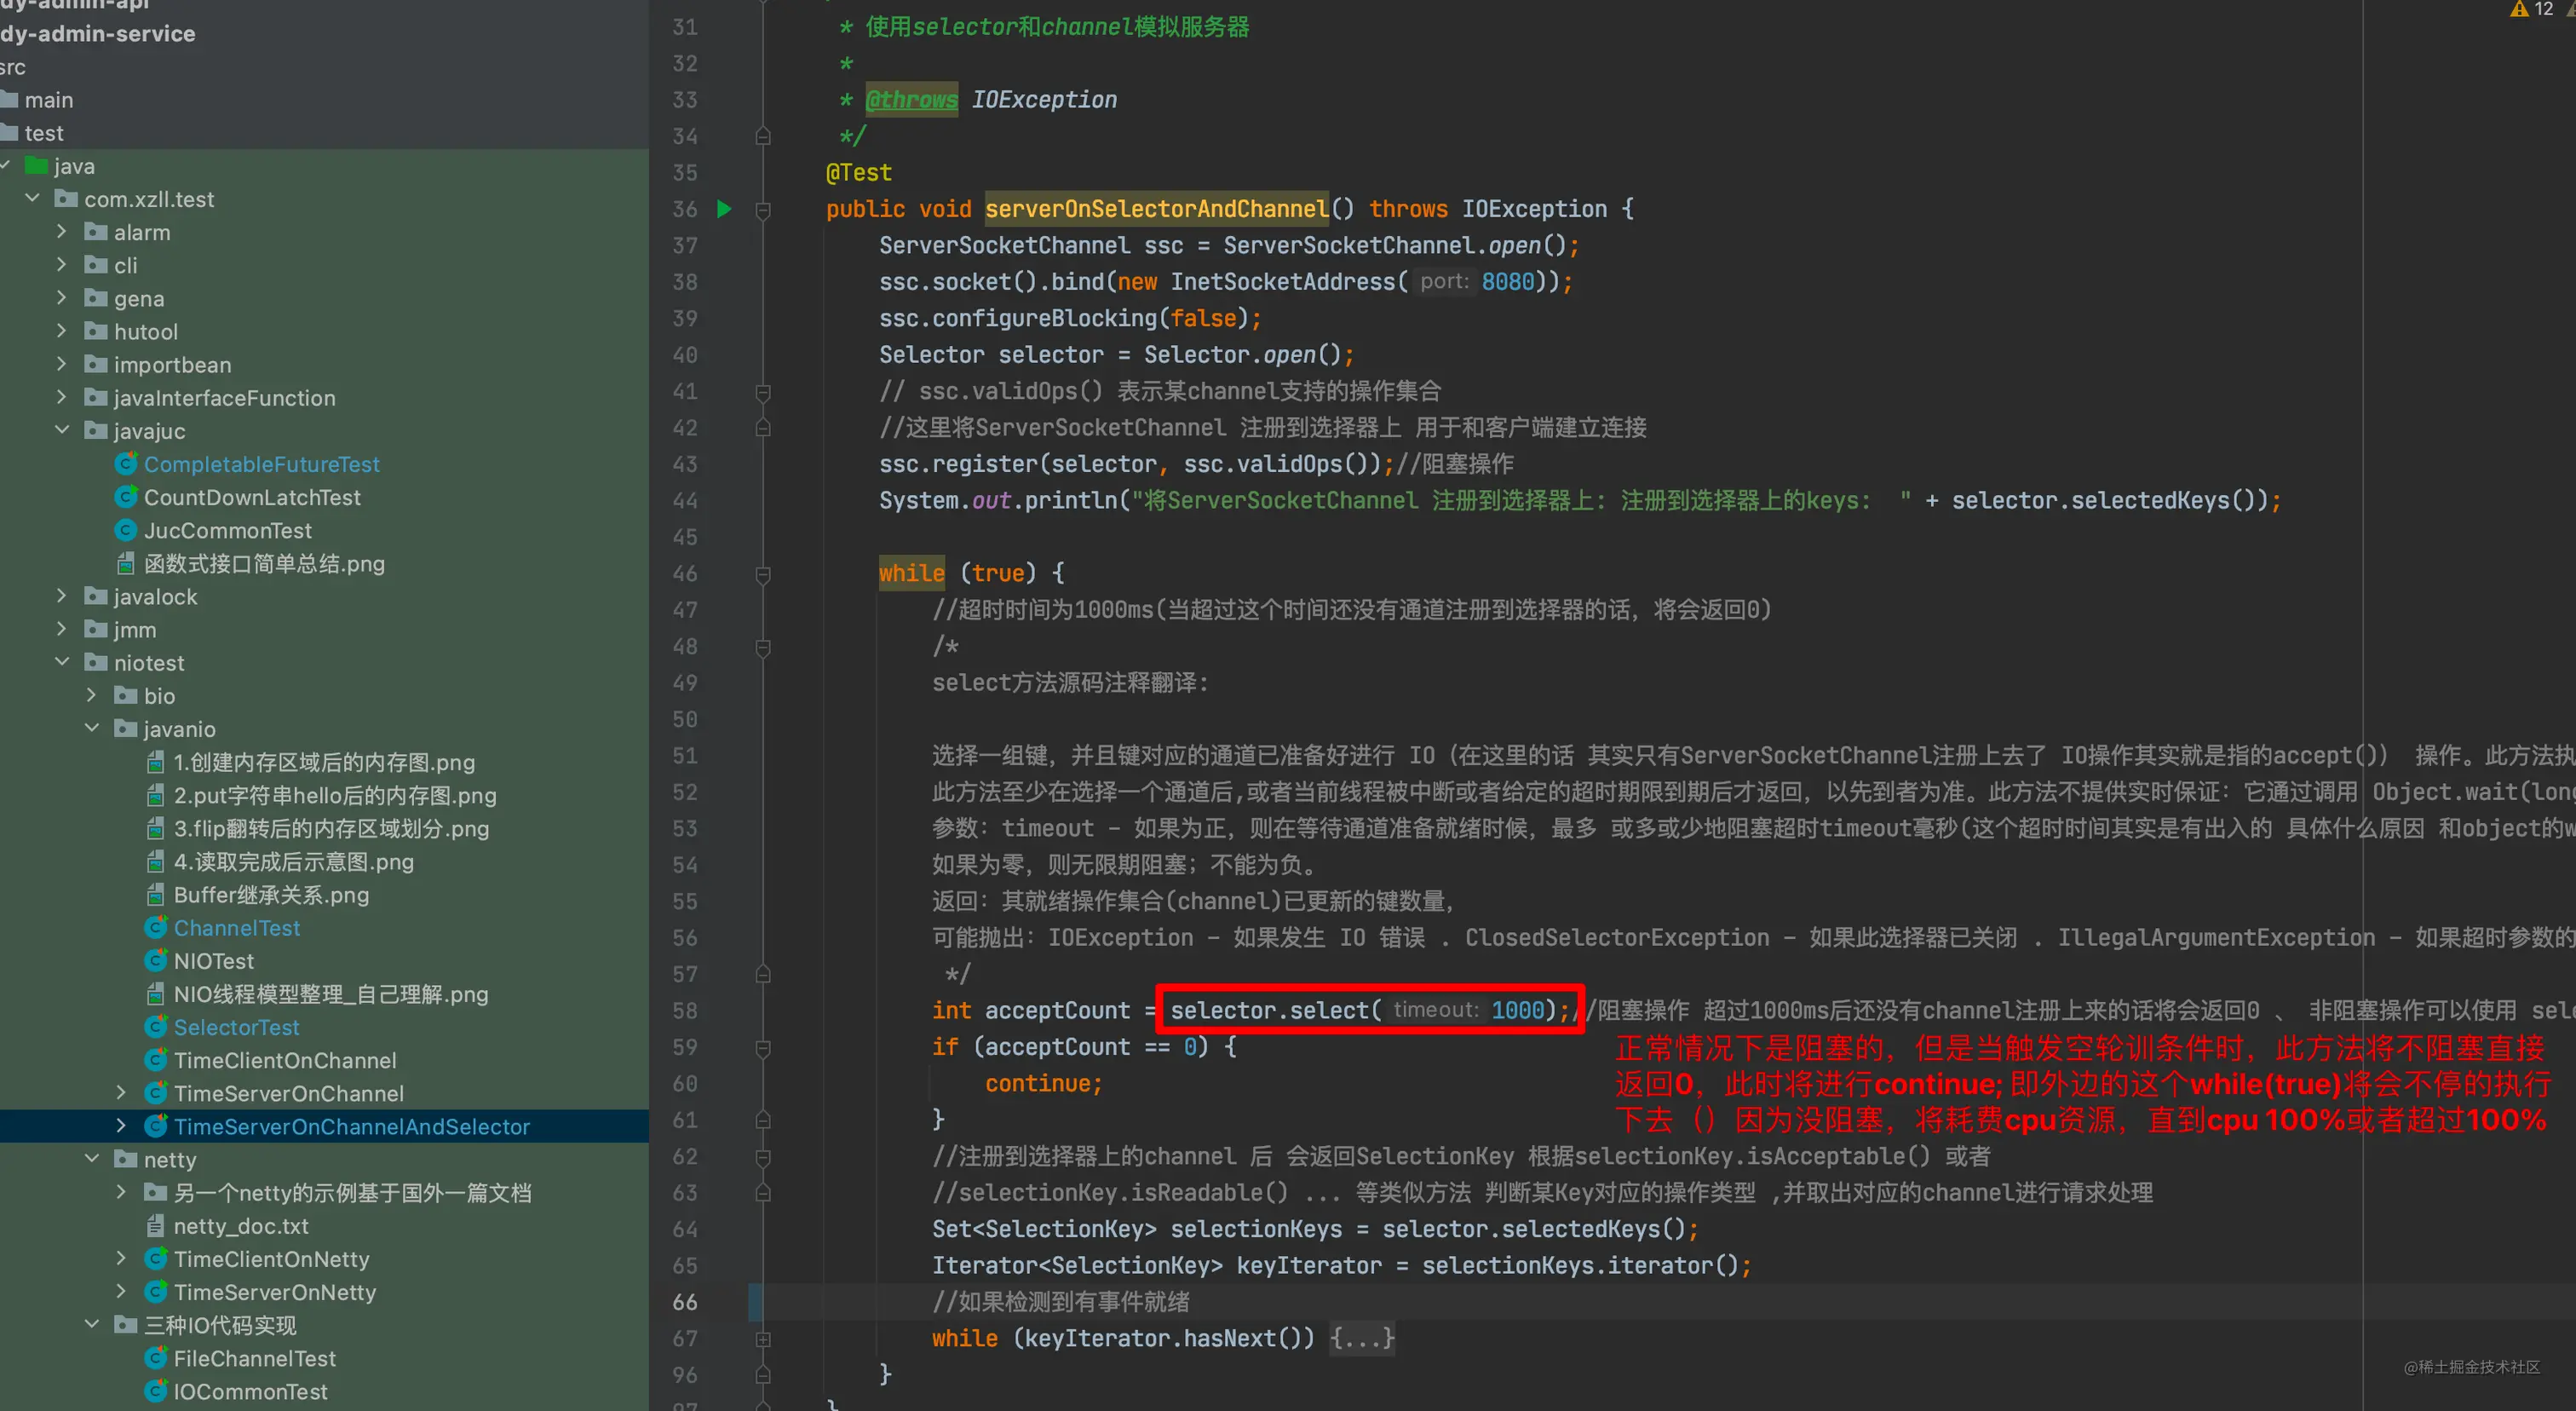
Task: Click the port value 8080 in code
Action: tap(1507, 282)
